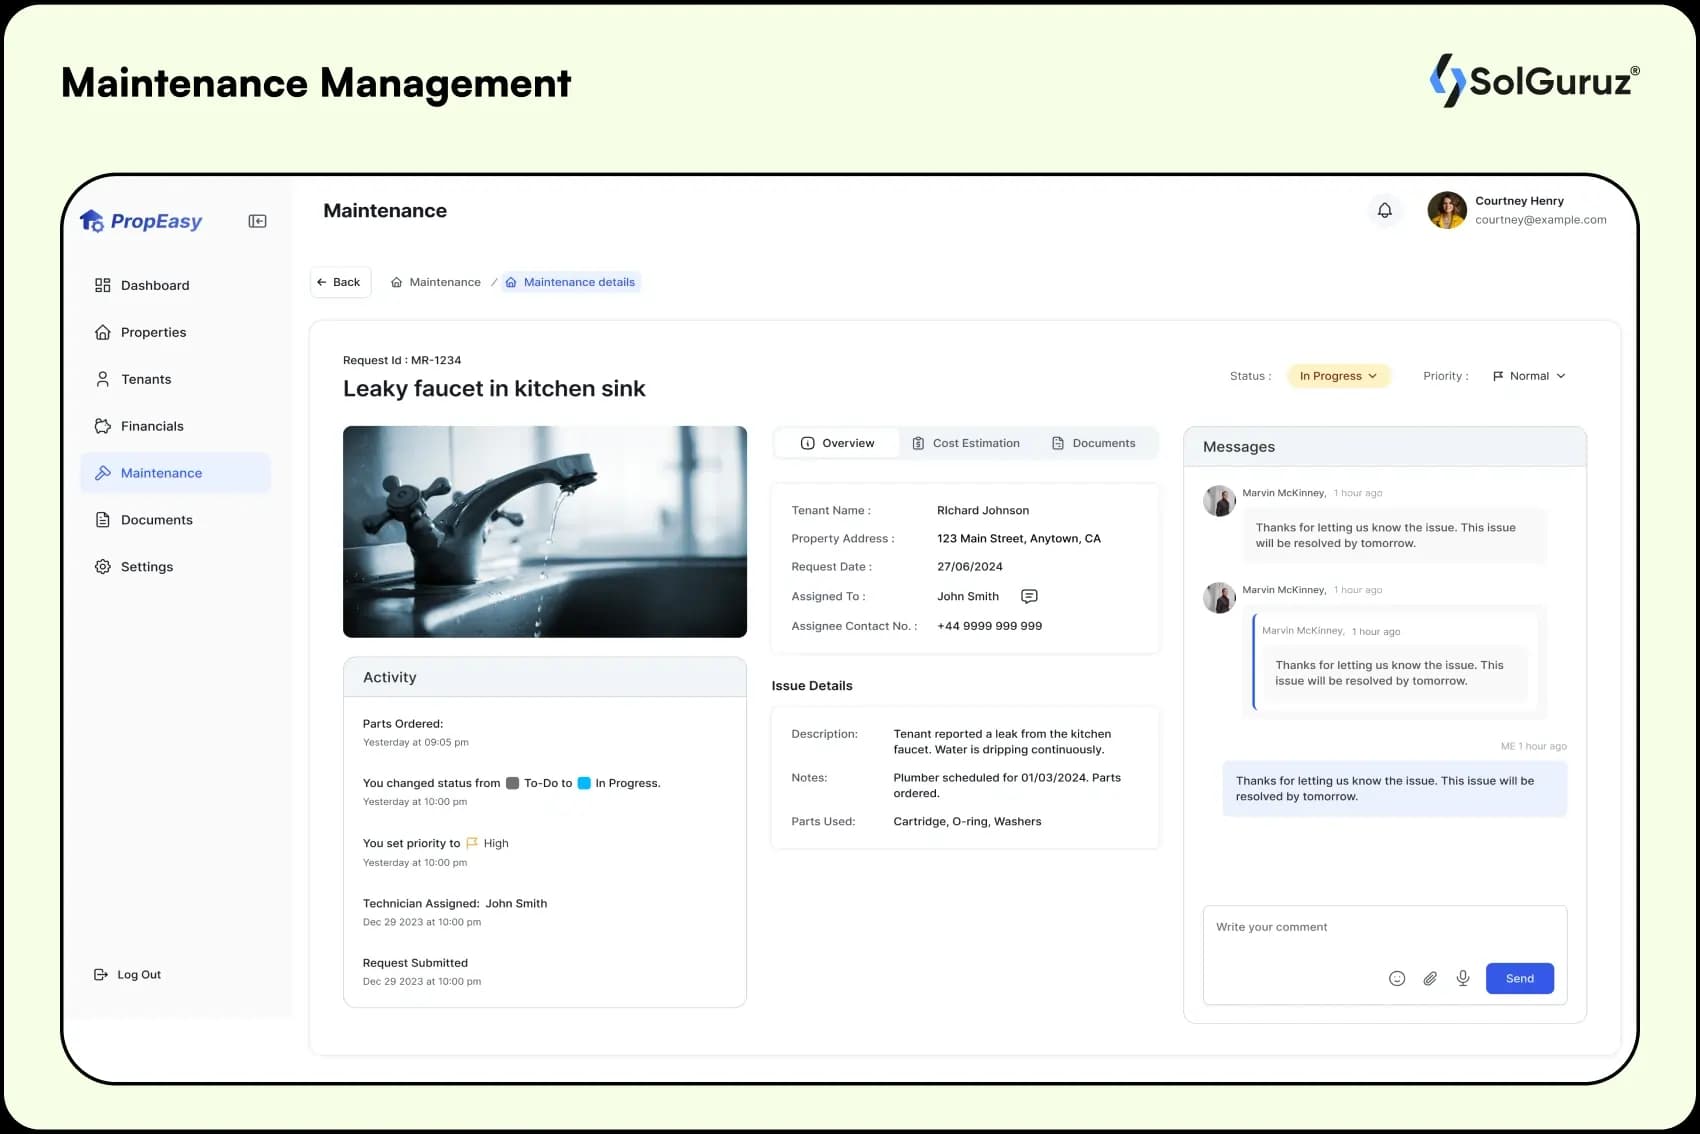Open Courtney Henry's profile avatar

tap(1447, 210)
